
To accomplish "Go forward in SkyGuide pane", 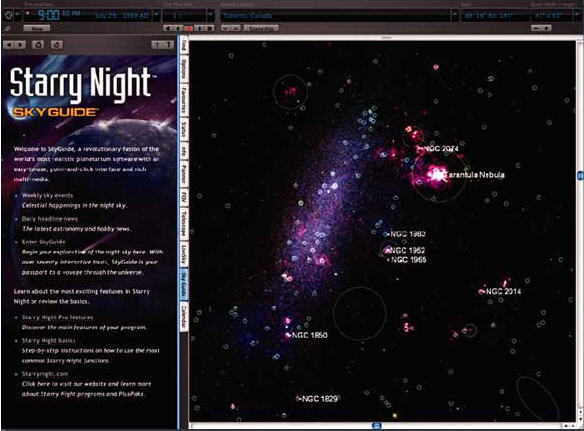I will pos(20,45).
